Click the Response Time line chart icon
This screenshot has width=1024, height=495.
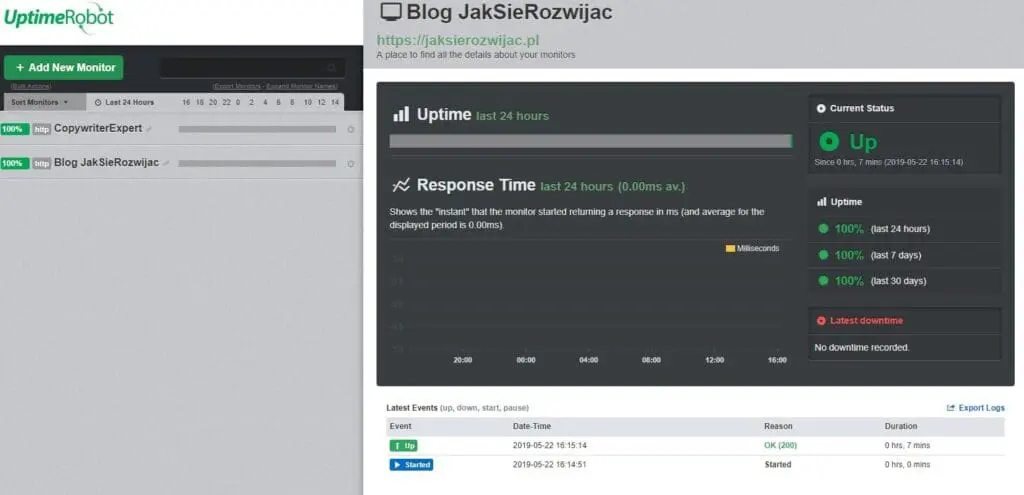[x=401, y=185]
